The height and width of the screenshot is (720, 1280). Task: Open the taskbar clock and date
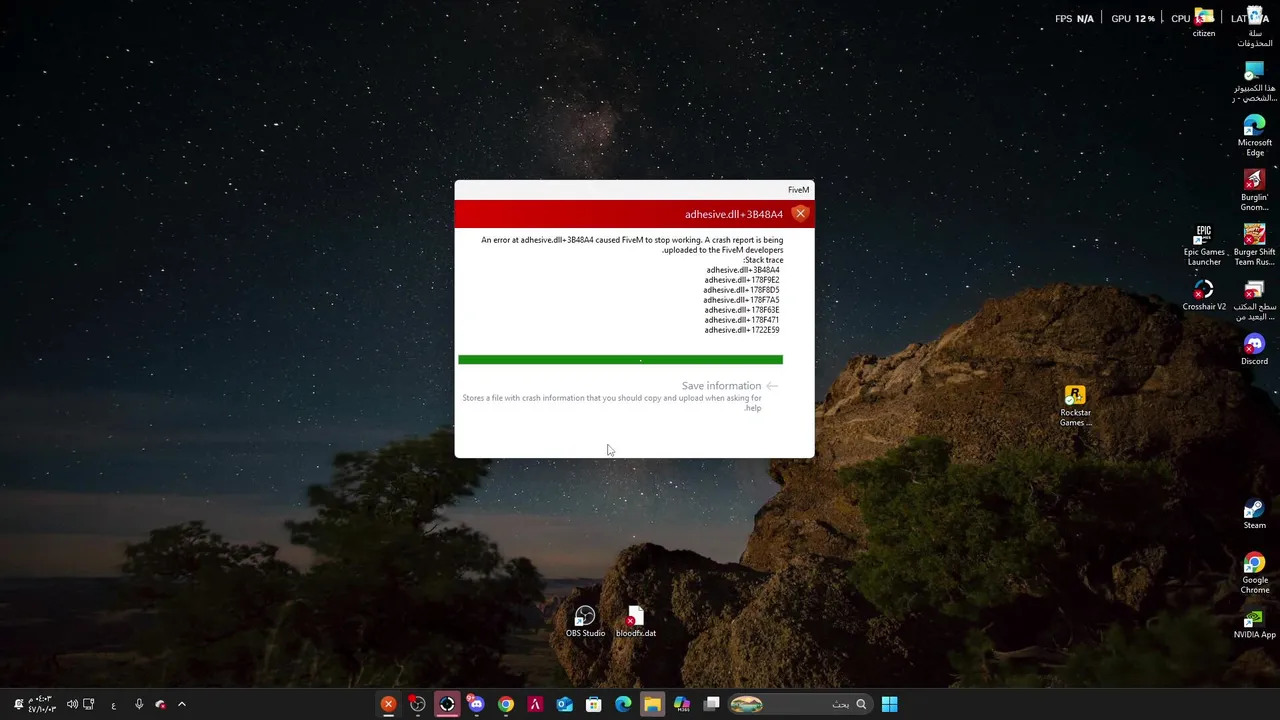tap(42, 704)
